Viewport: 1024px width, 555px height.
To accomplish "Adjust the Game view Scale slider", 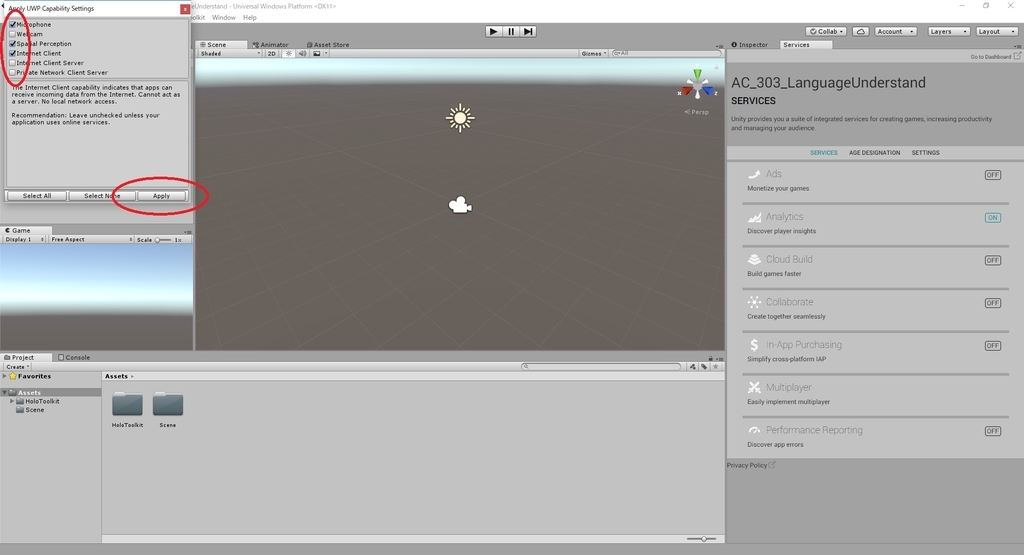I will coord(162,240).
